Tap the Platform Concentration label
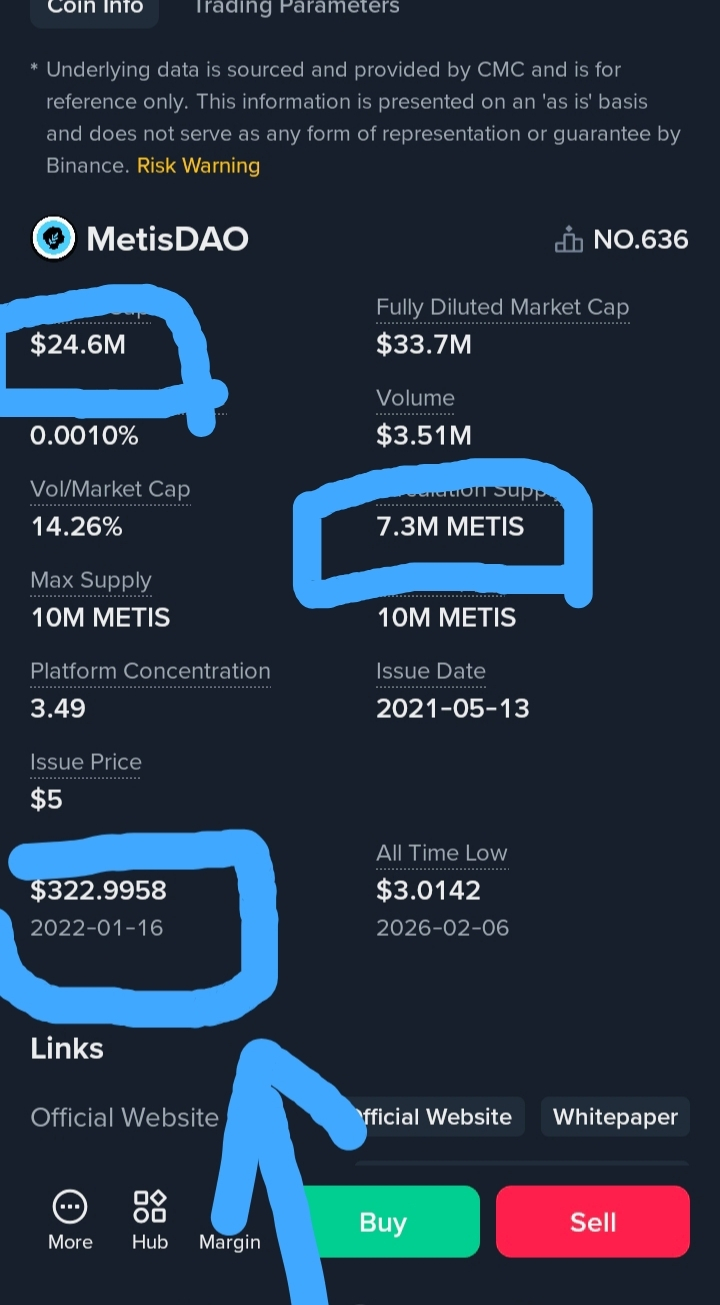The image size is (720, 1305). tap(150, 671)
